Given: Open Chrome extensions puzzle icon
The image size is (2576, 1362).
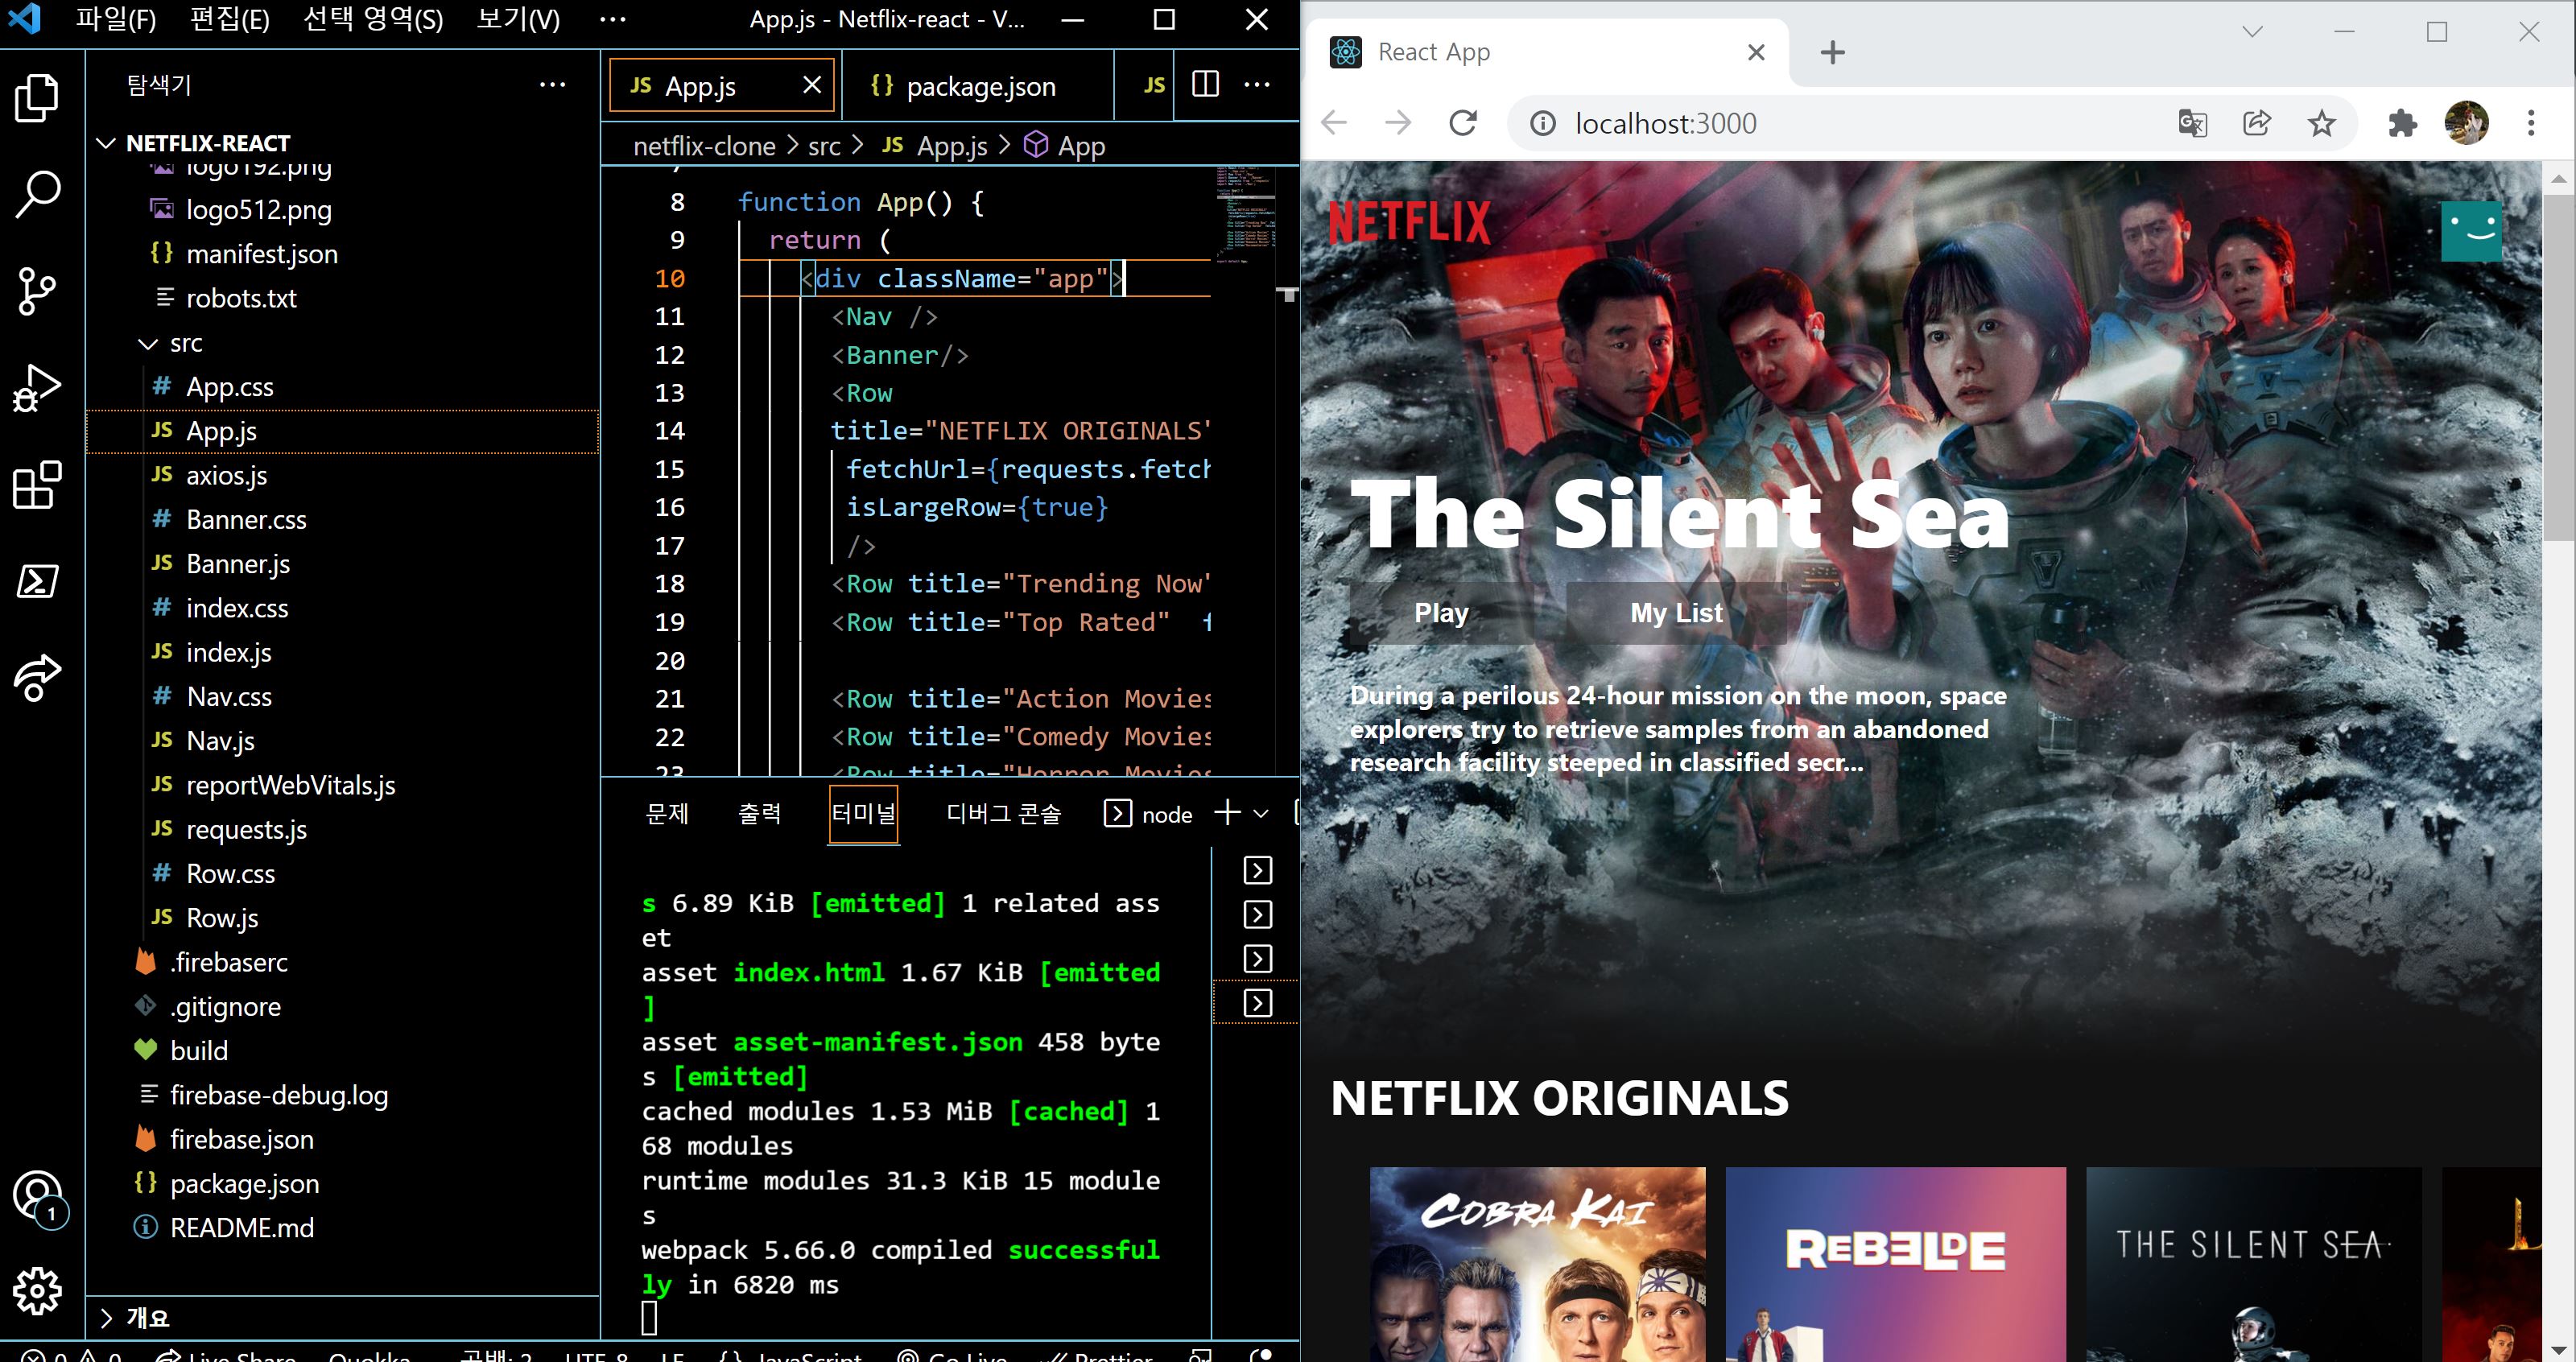Looking at the screenshot, I should (2402, 123).
